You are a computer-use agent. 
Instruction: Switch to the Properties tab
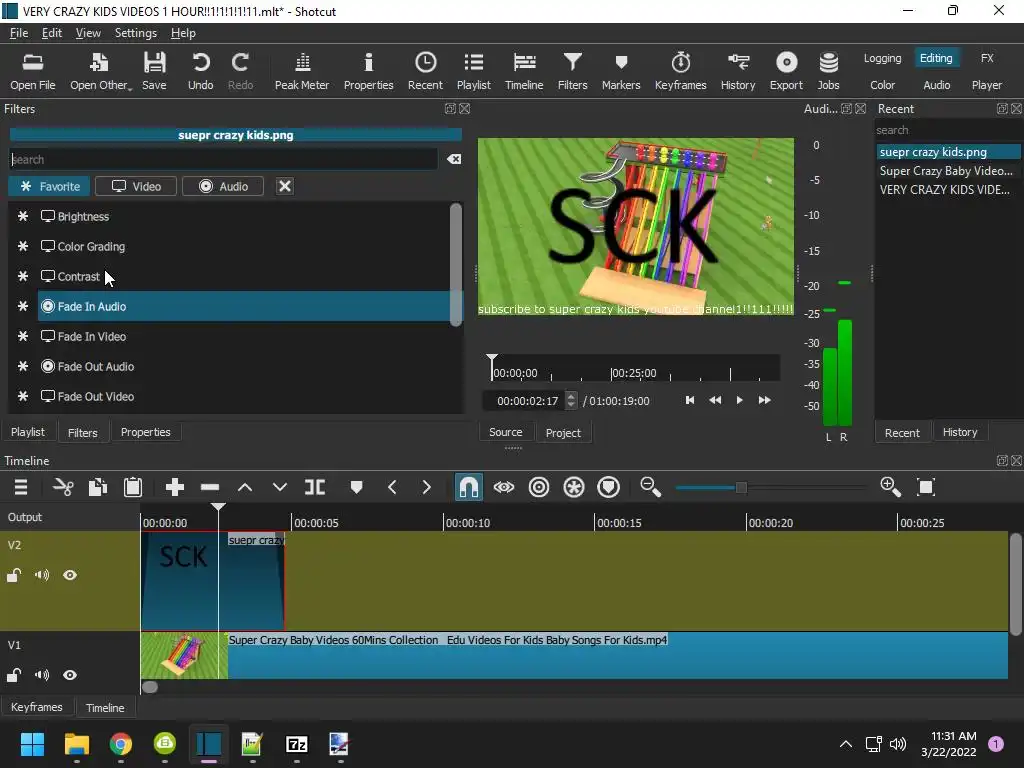coord(145,432)
